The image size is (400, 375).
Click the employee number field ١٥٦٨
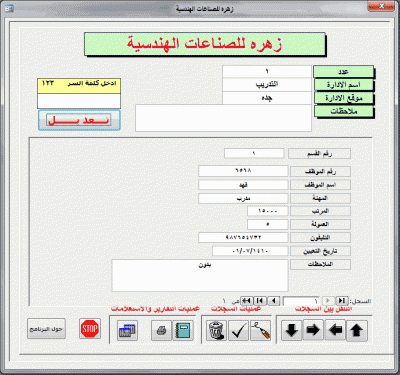click(x=243, y=171)
